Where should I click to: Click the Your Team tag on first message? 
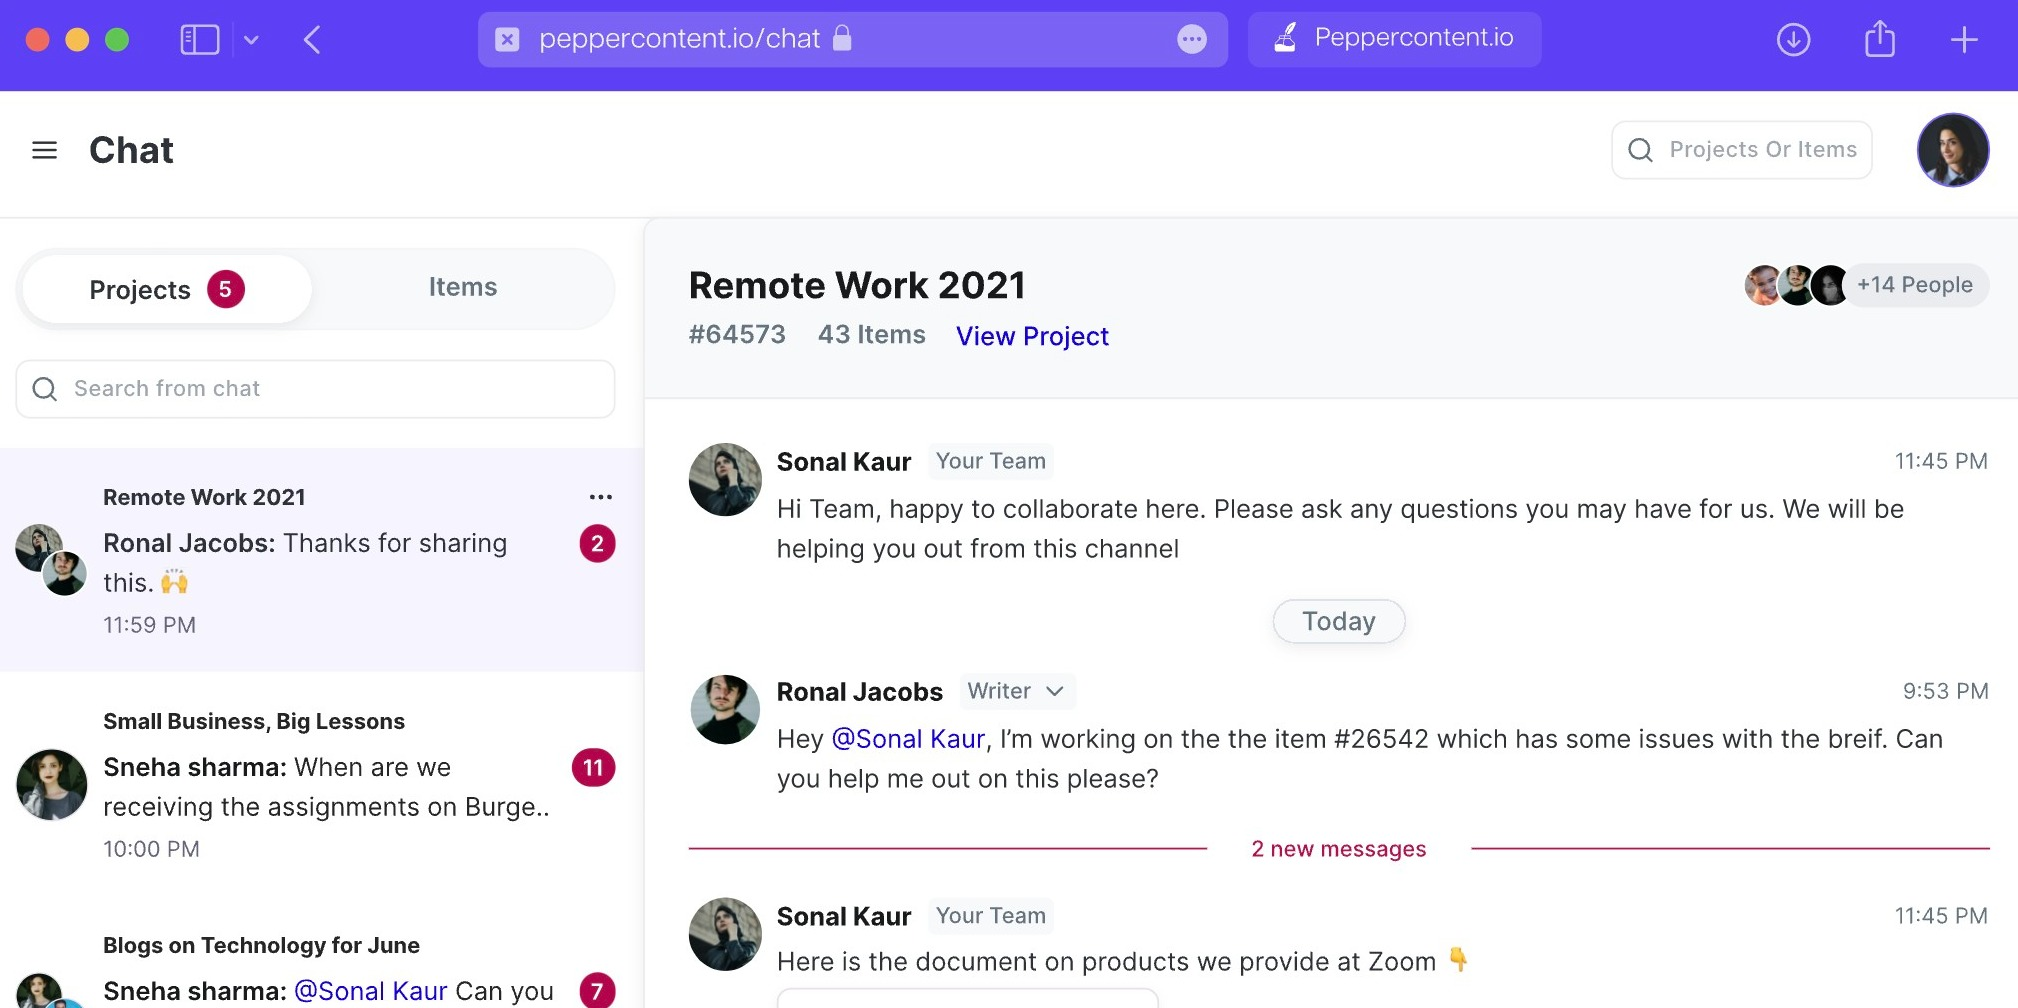990,461
